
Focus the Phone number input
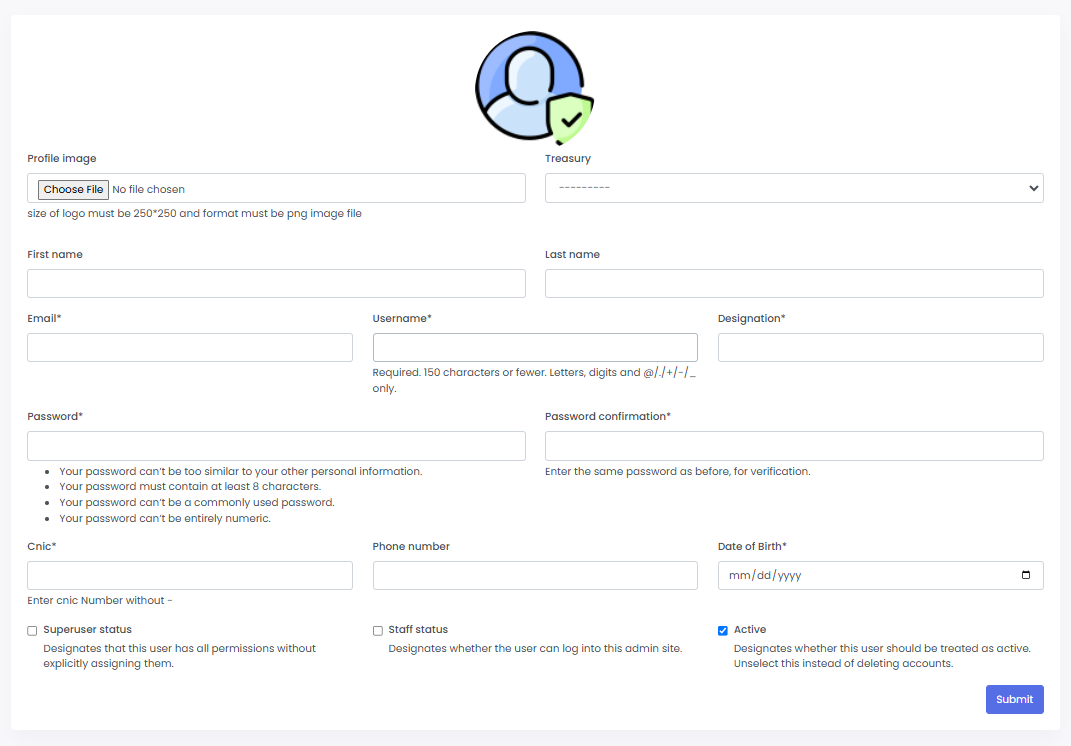coord(535,575)
